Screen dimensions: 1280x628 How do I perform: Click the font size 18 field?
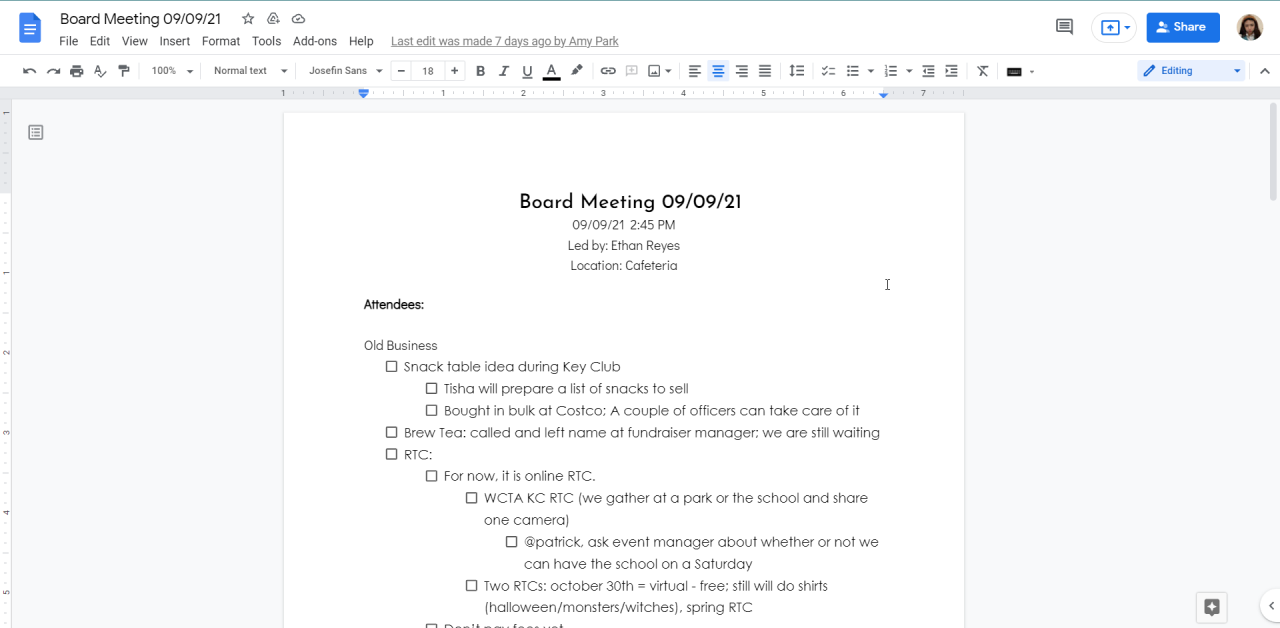tap(428, 71)
